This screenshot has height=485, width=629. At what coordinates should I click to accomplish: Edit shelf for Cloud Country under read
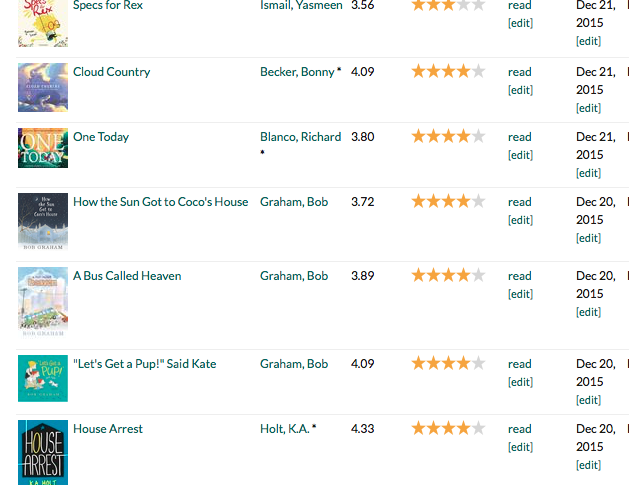tap(520, 90)
